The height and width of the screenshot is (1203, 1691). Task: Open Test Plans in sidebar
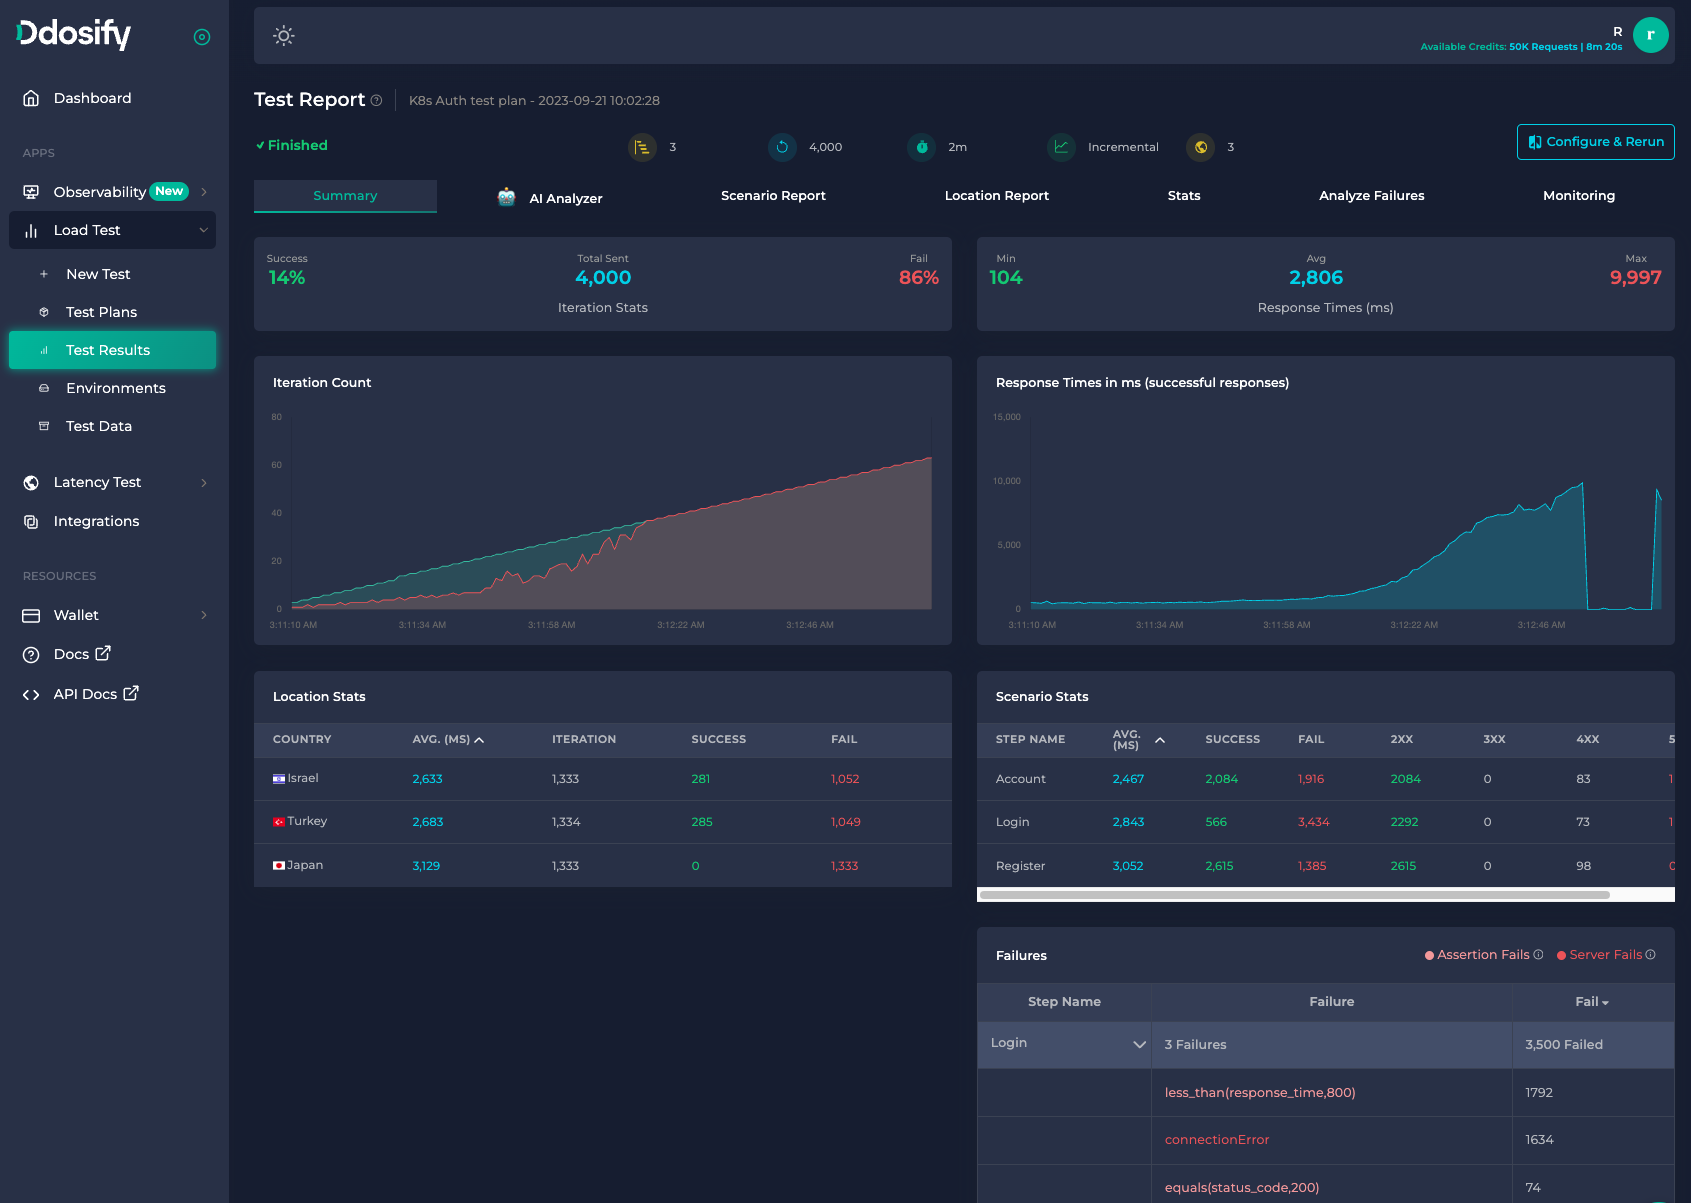pyautogui.click(x=101, y=312)
